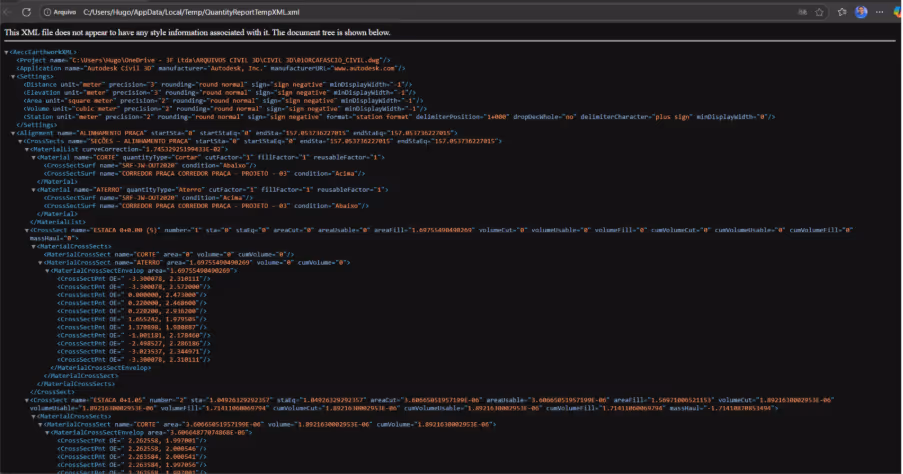Open the Arquivo file info indicator
903x474 pixels.
60,12
